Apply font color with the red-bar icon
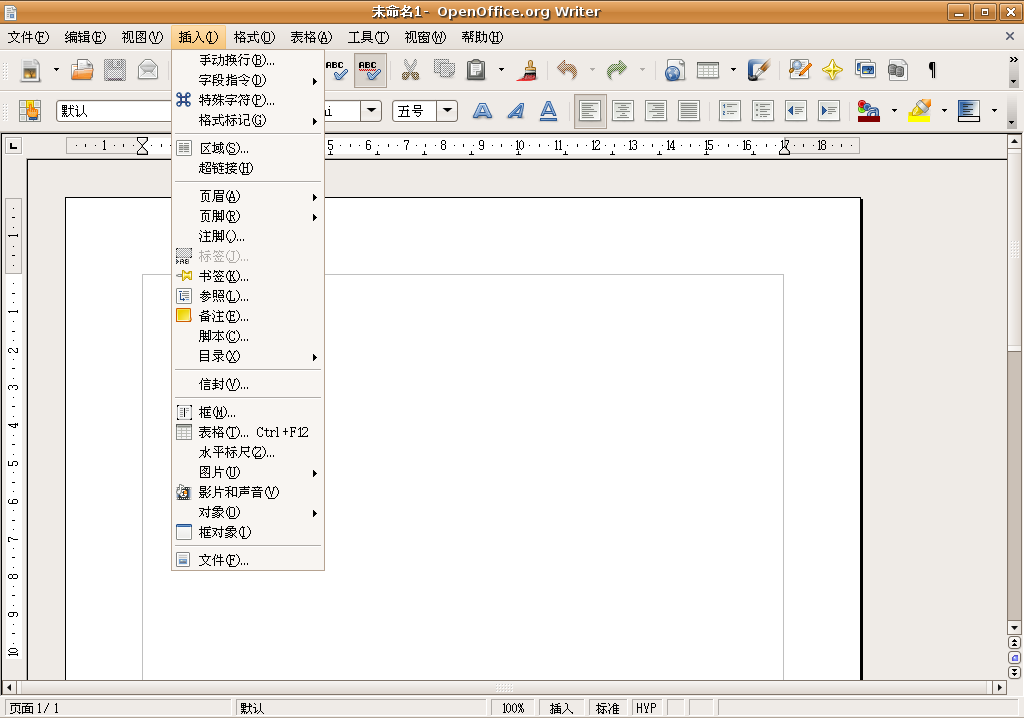 click(869, 111)
